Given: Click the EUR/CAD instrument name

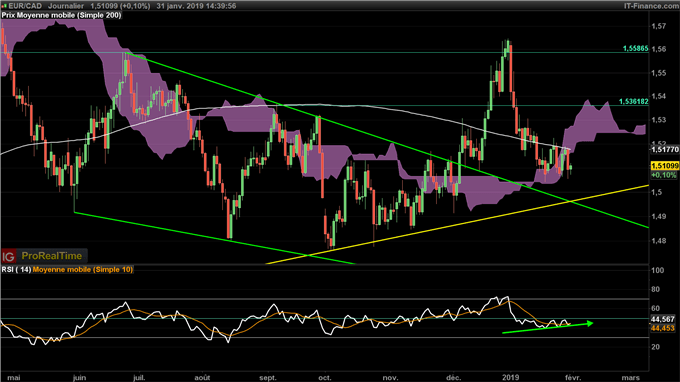Looking at the screenshot, I should pyautogui.click(x=25, y=6).
